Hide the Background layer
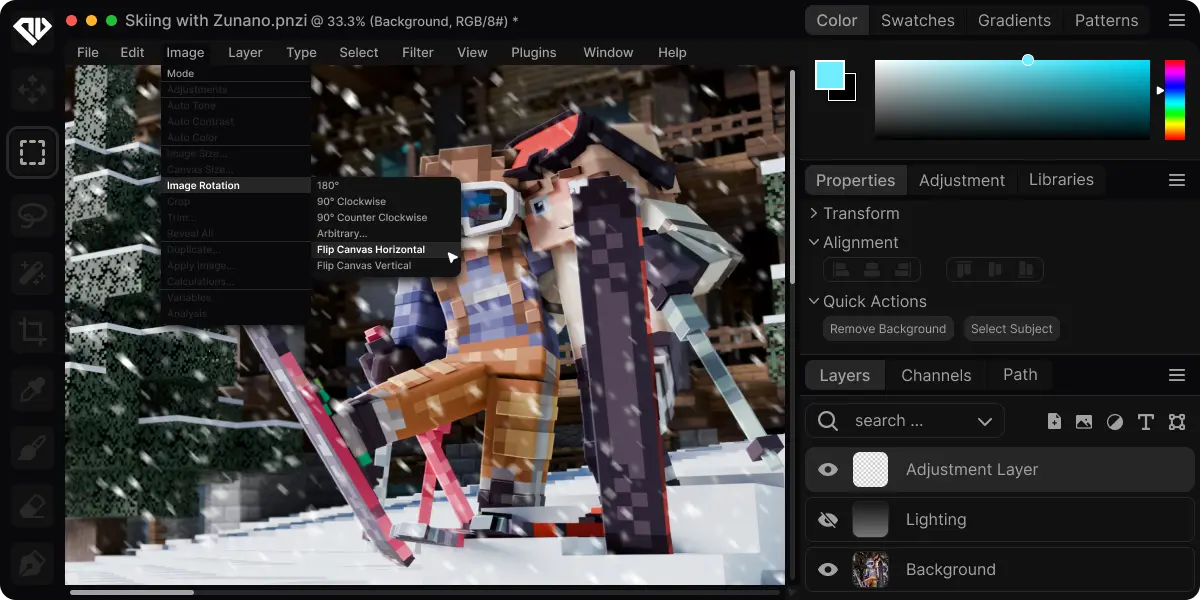This screenshot has height=600, width=1200. 828,569
